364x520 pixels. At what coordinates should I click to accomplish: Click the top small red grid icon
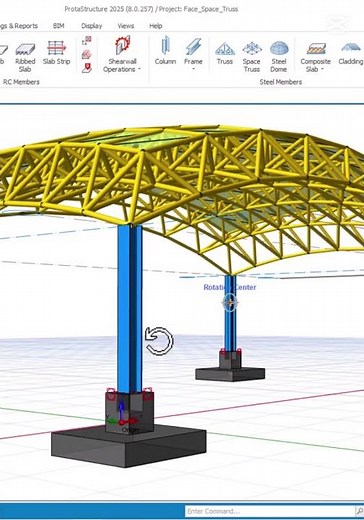[x=87, y=41]
